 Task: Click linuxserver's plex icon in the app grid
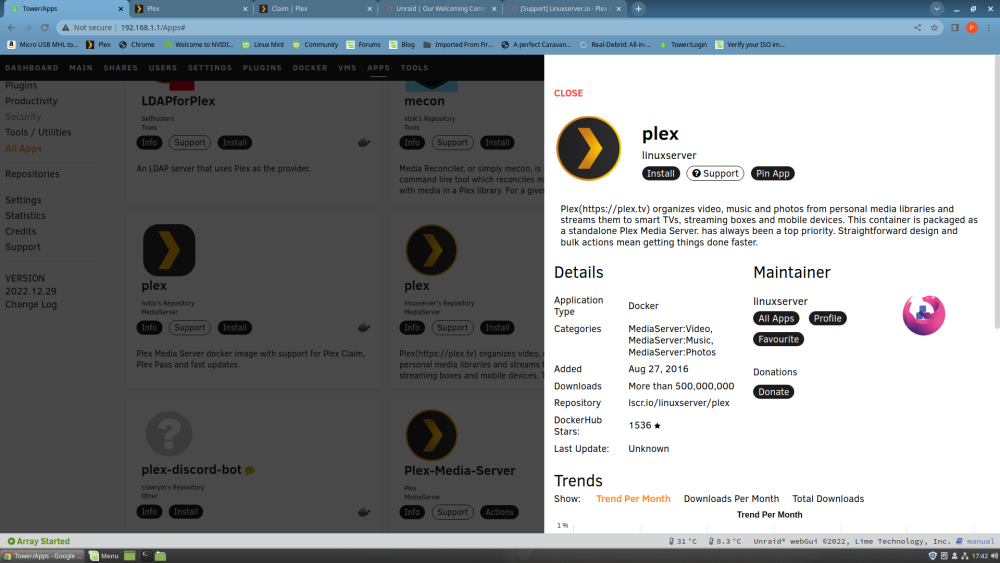[432, 250]
